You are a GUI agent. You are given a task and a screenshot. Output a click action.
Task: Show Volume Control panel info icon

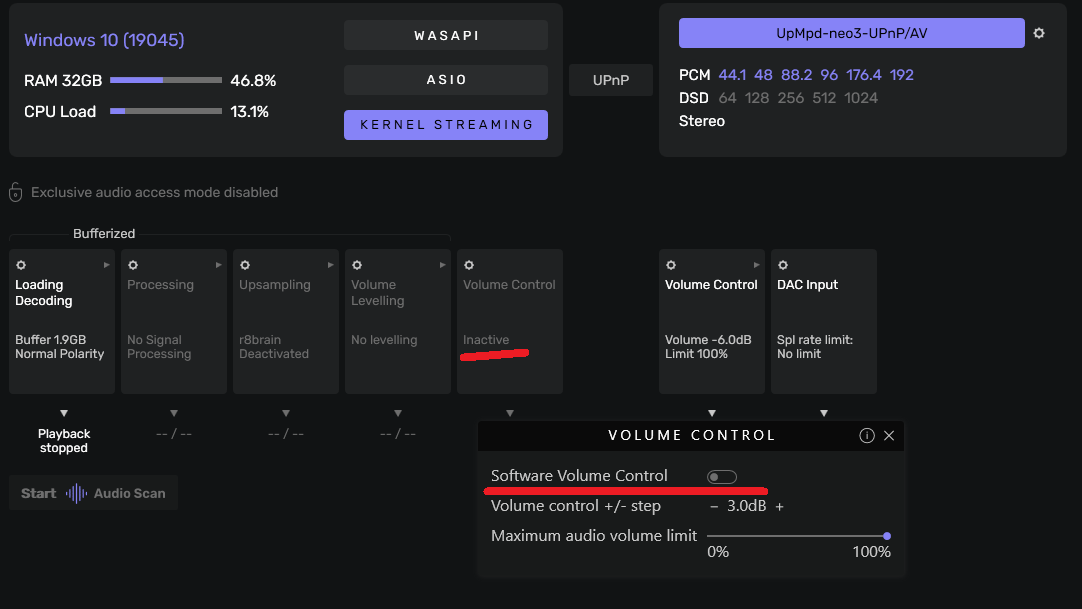867,435
